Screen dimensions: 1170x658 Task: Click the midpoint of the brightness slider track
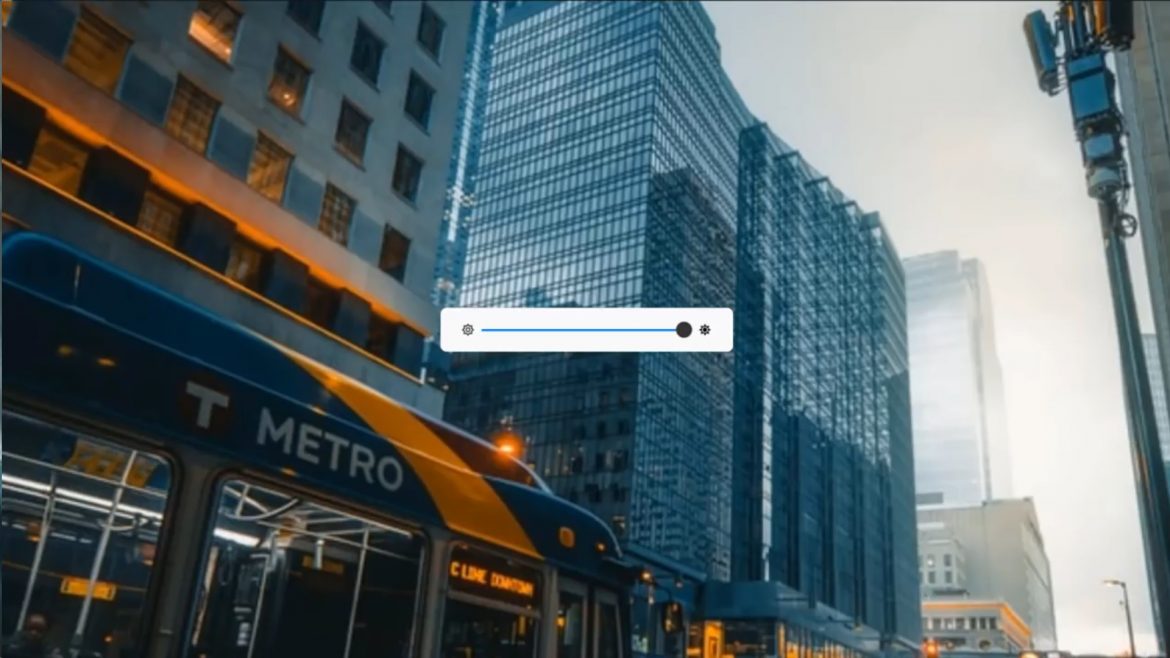coord(580,330)
